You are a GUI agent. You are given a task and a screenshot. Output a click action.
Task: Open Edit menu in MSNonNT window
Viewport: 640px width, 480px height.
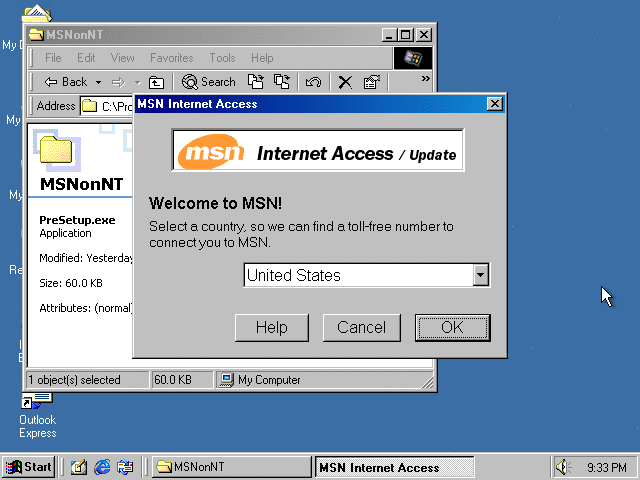(x=86, y=58)
